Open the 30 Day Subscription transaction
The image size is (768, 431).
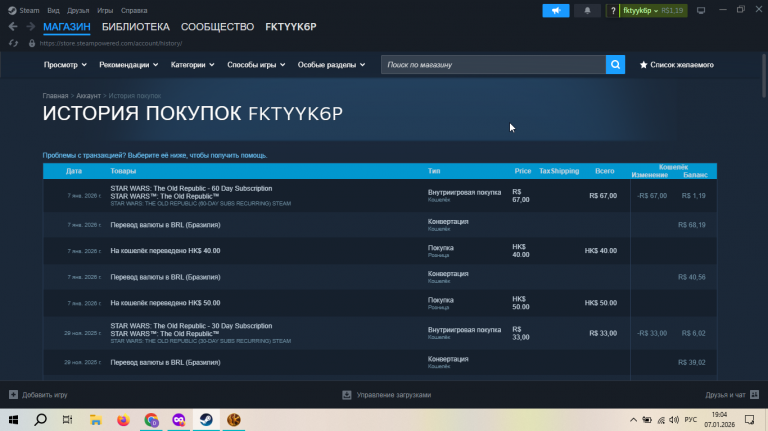[380, 333]
